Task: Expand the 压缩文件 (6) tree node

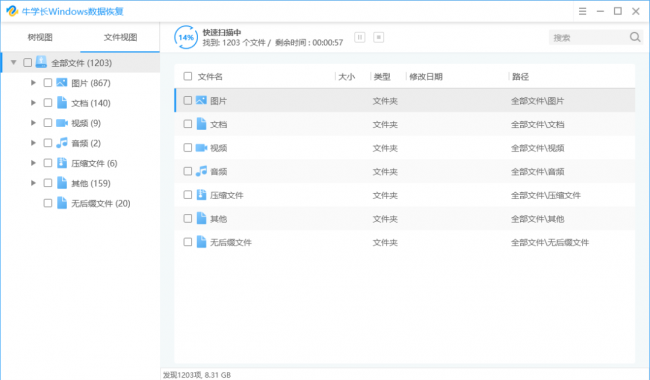Action: [33, 163]
